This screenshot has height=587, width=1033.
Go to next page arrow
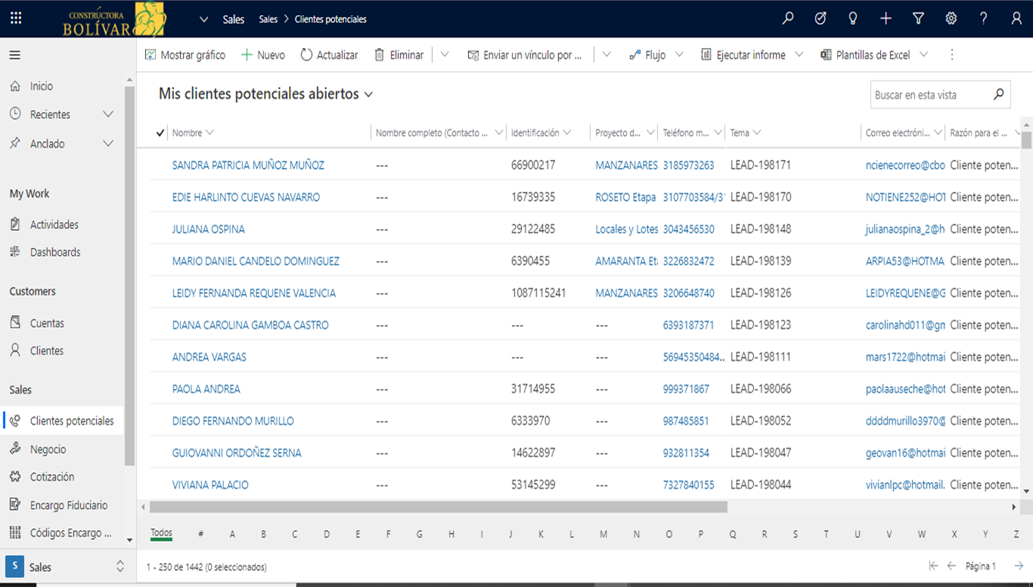1019,566
